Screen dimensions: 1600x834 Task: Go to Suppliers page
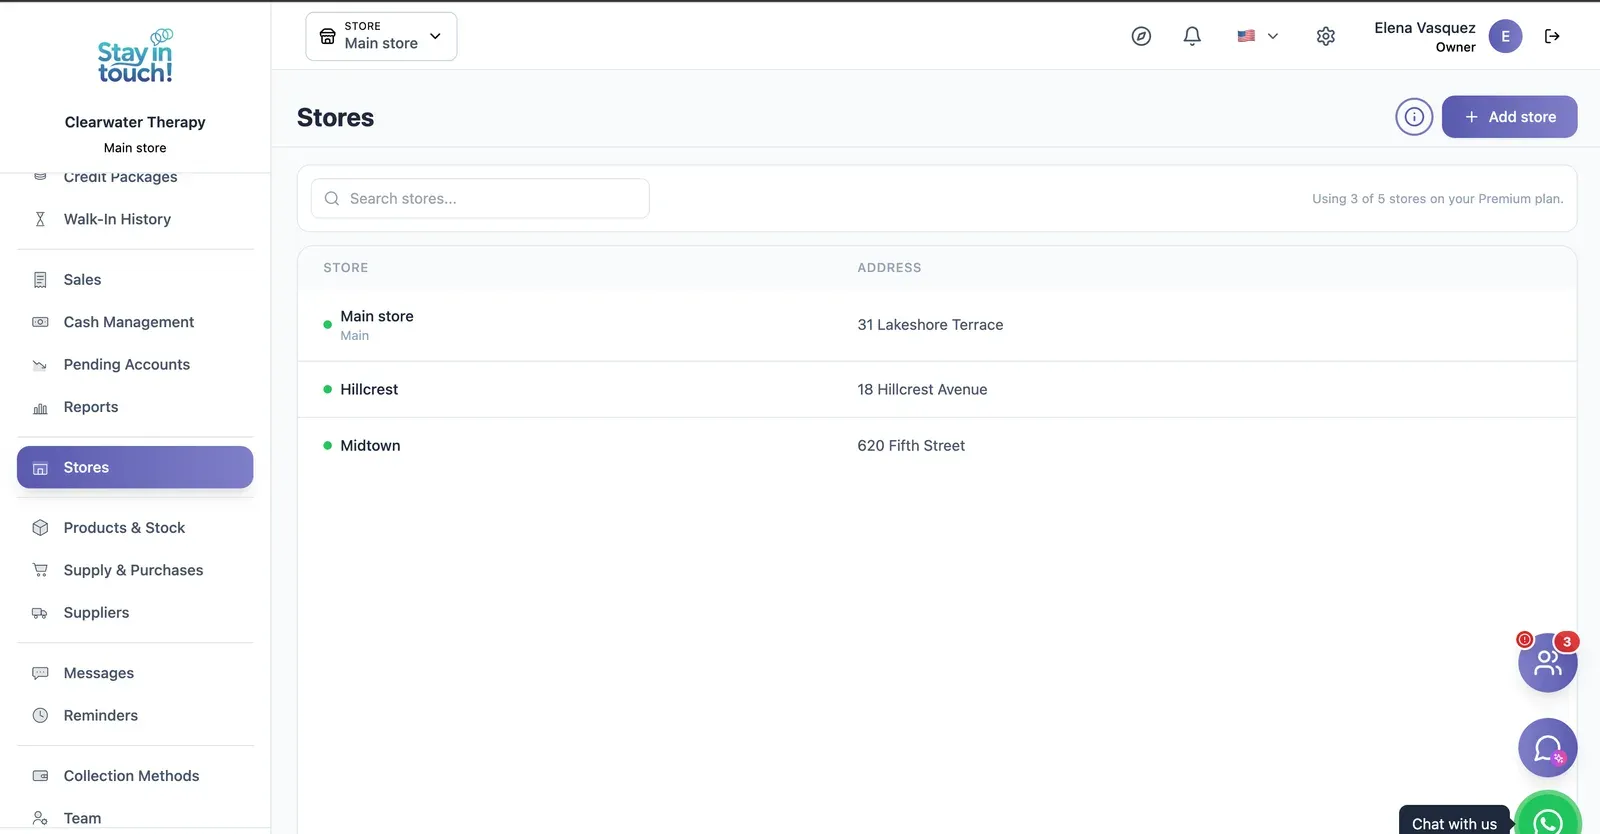coord(135,613)
